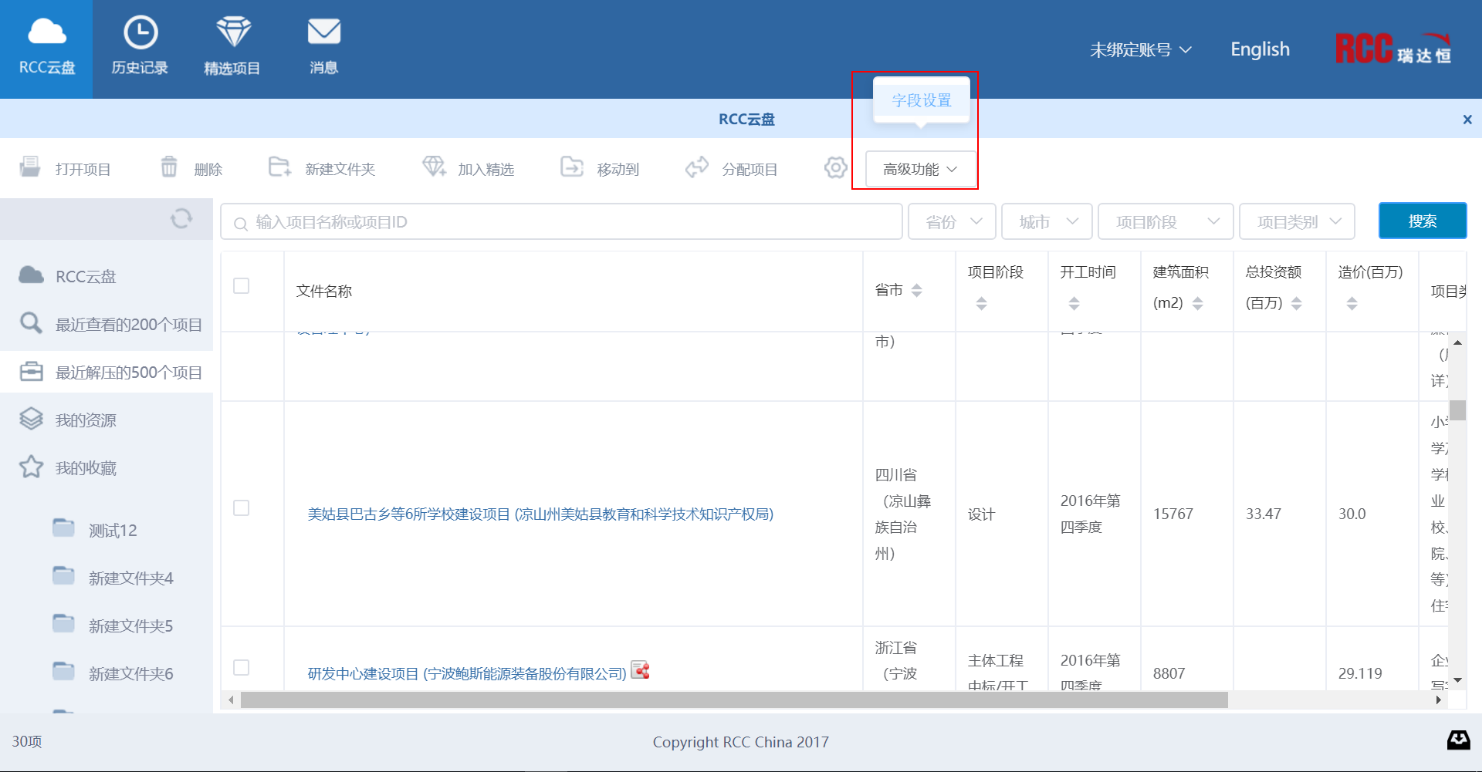The height and width of the screenshot is (773, 1482).
Task: Click the RCC 瑞达恒 logo
Action: tap(1393, 49)
